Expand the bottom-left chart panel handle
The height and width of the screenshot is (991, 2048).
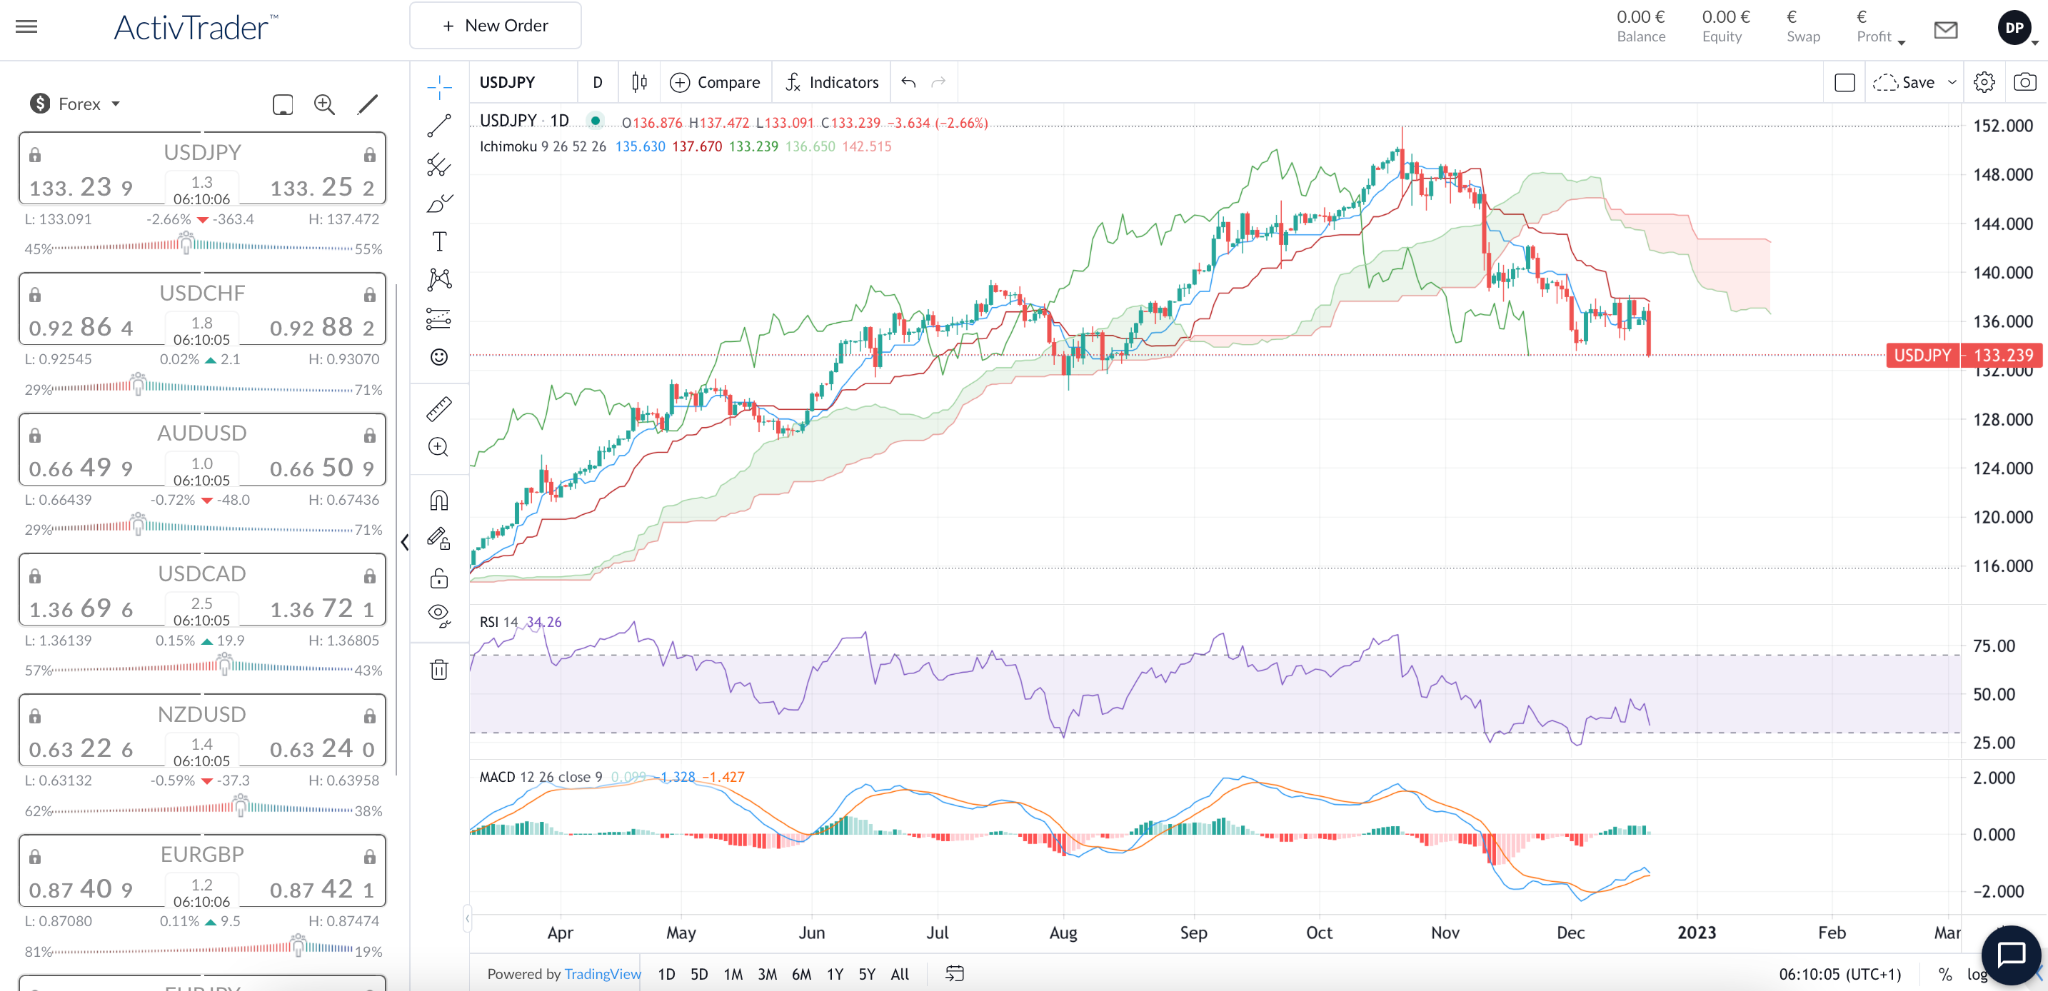click(x=467, y=918)
